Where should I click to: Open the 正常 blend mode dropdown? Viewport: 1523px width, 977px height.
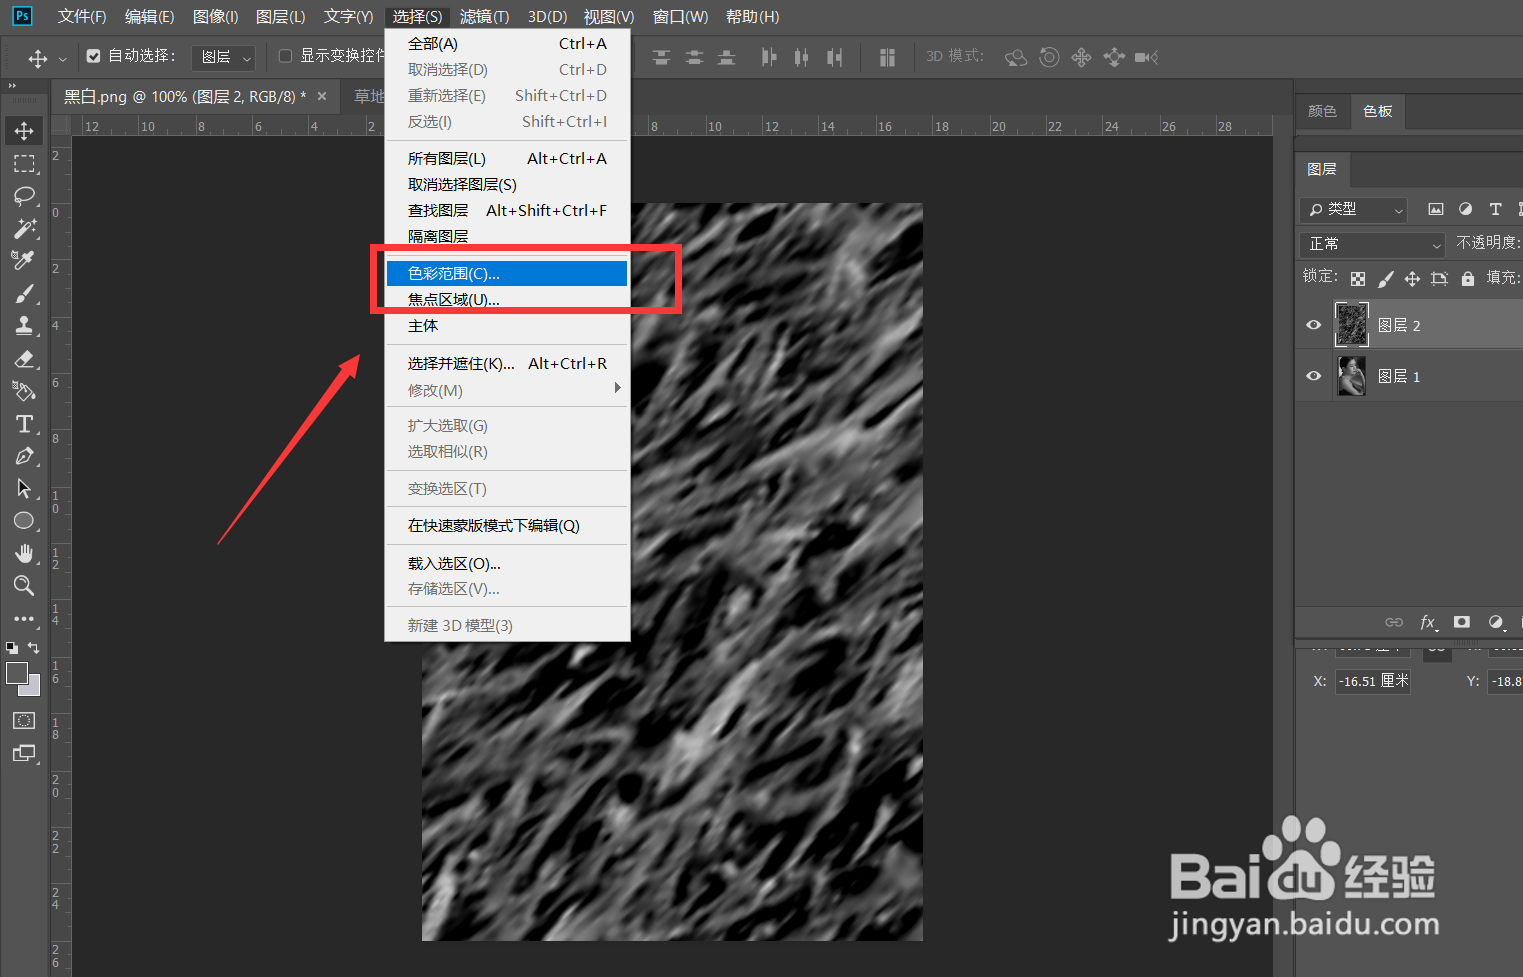tap(1373, 244)
